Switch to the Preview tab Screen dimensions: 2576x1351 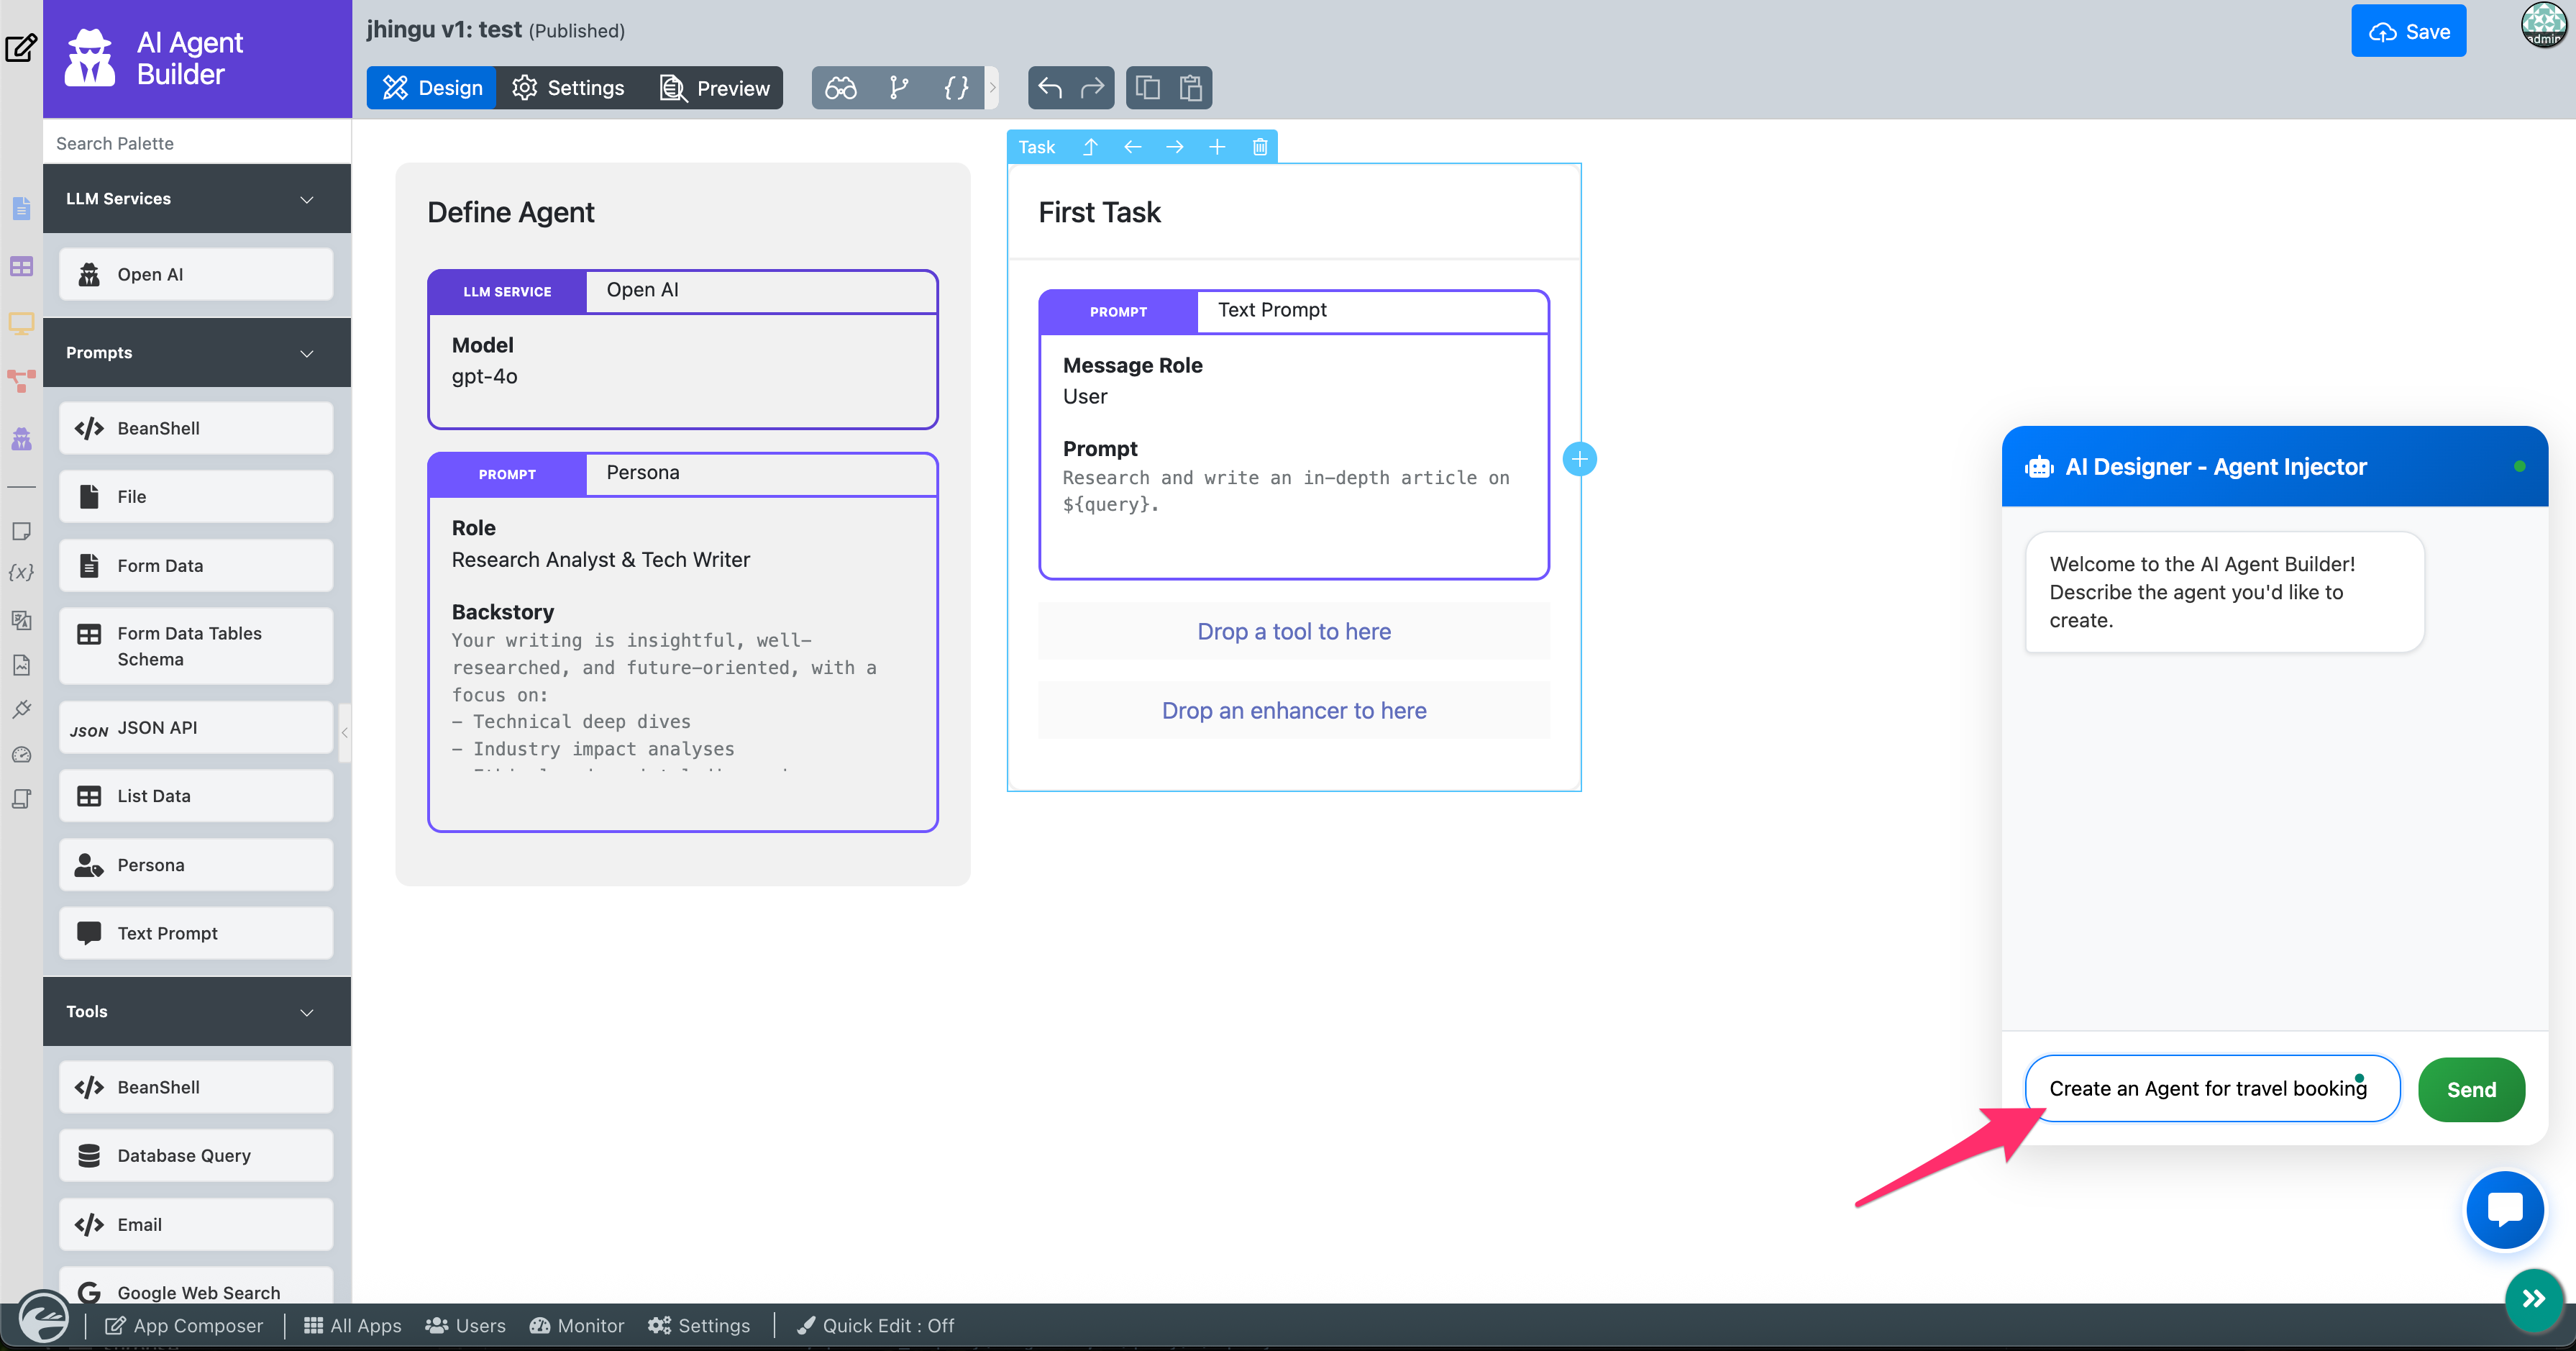714,88
